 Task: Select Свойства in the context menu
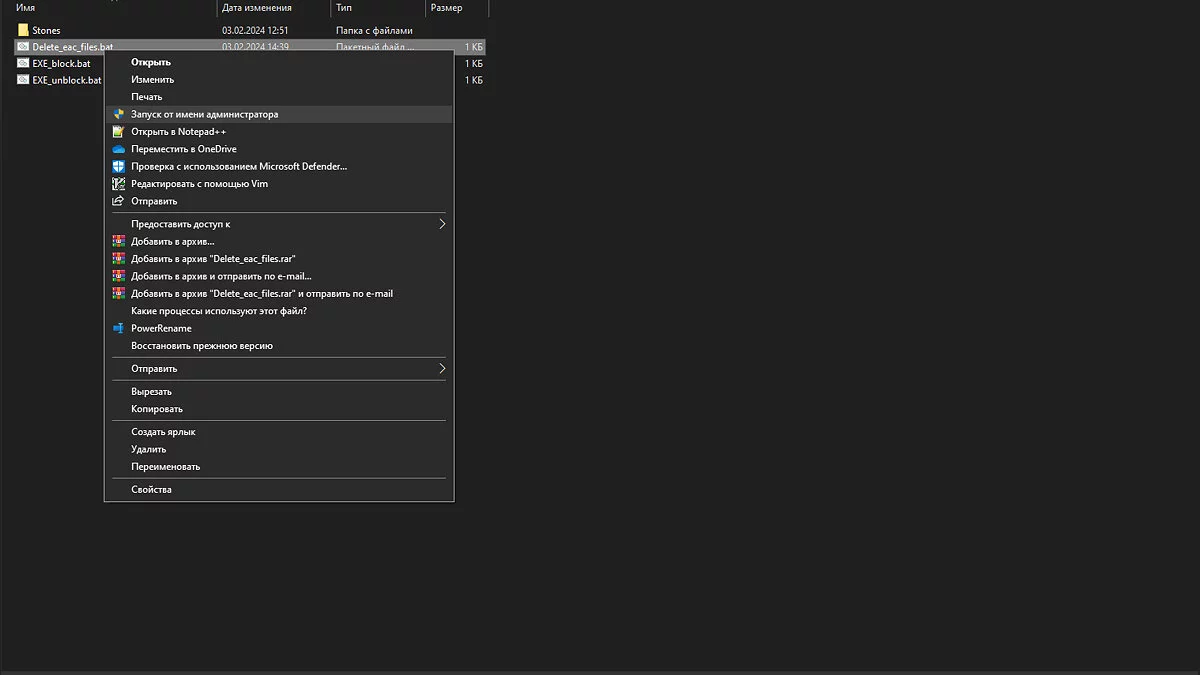click(x=151, y=489)
